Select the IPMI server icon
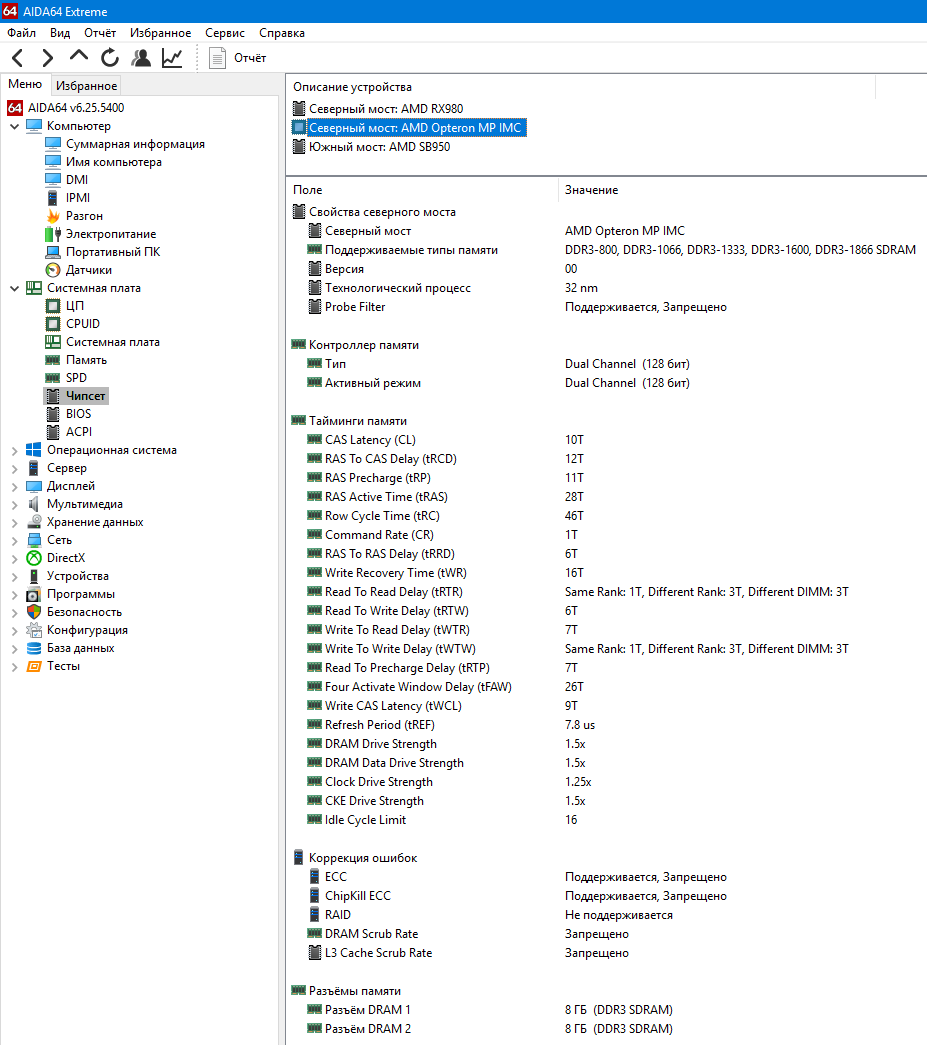The width and height of the screenshot is (927, 1045). 53,197
